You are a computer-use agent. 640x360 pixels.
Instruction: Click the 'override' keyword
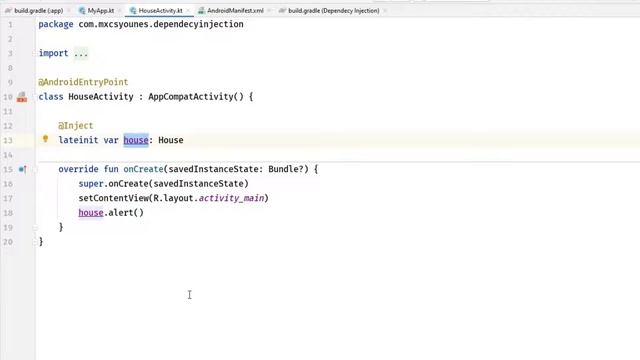(x=78, y=169)
